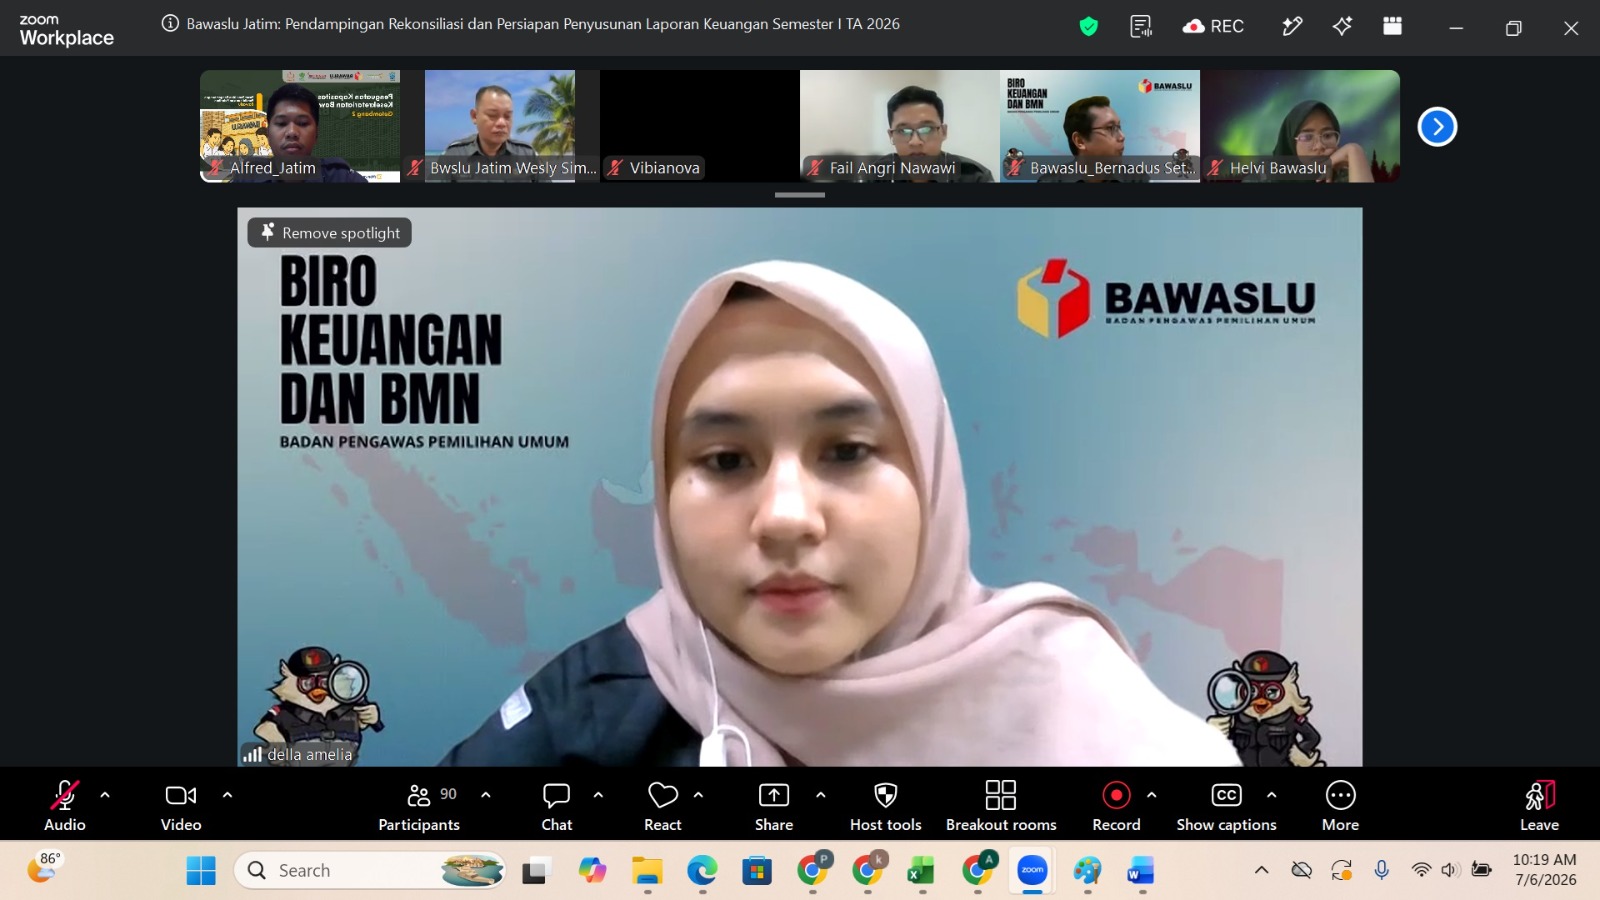Screen dimensions: 1600x900
Task: Show next participants with blue arrow
Action: coord(1437,127)
